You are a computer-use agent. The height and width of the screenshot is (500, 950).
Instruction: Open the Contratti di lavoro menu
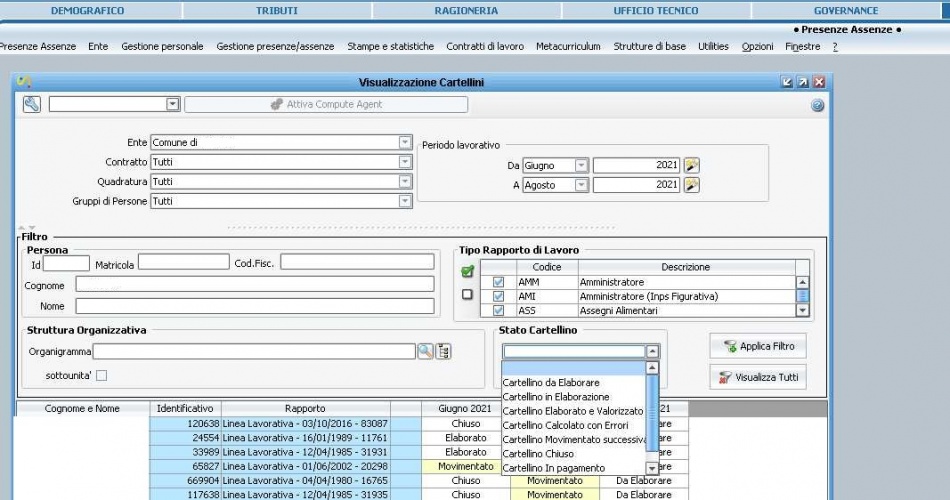pyautogui.click(x=485, y=47)
